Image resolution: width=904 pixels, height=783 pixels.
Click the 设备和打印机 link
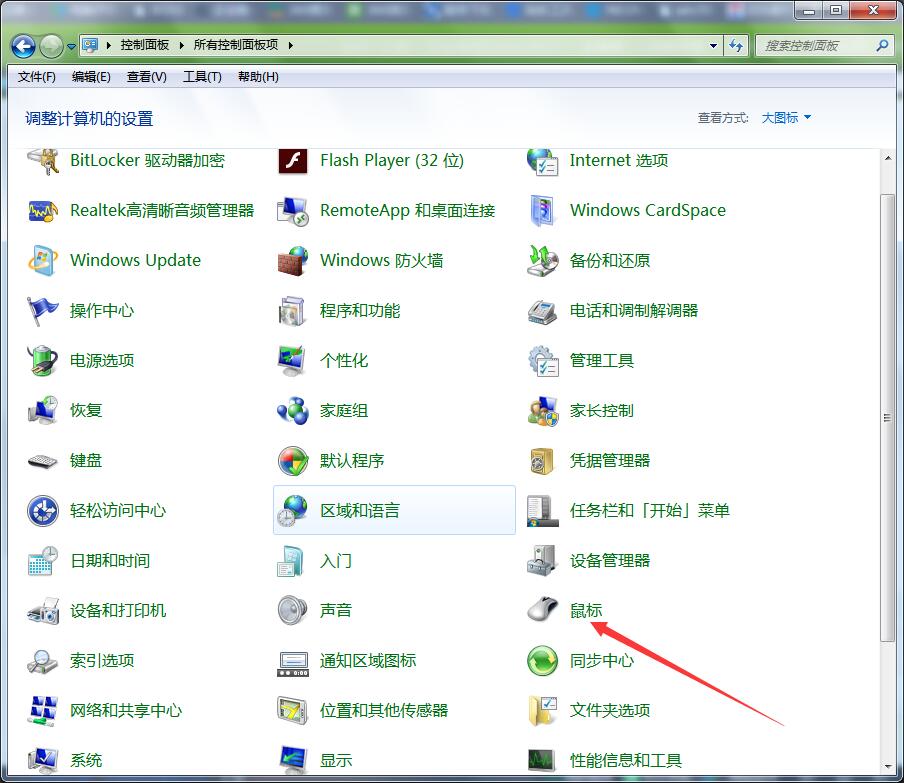tap(118, 611)
